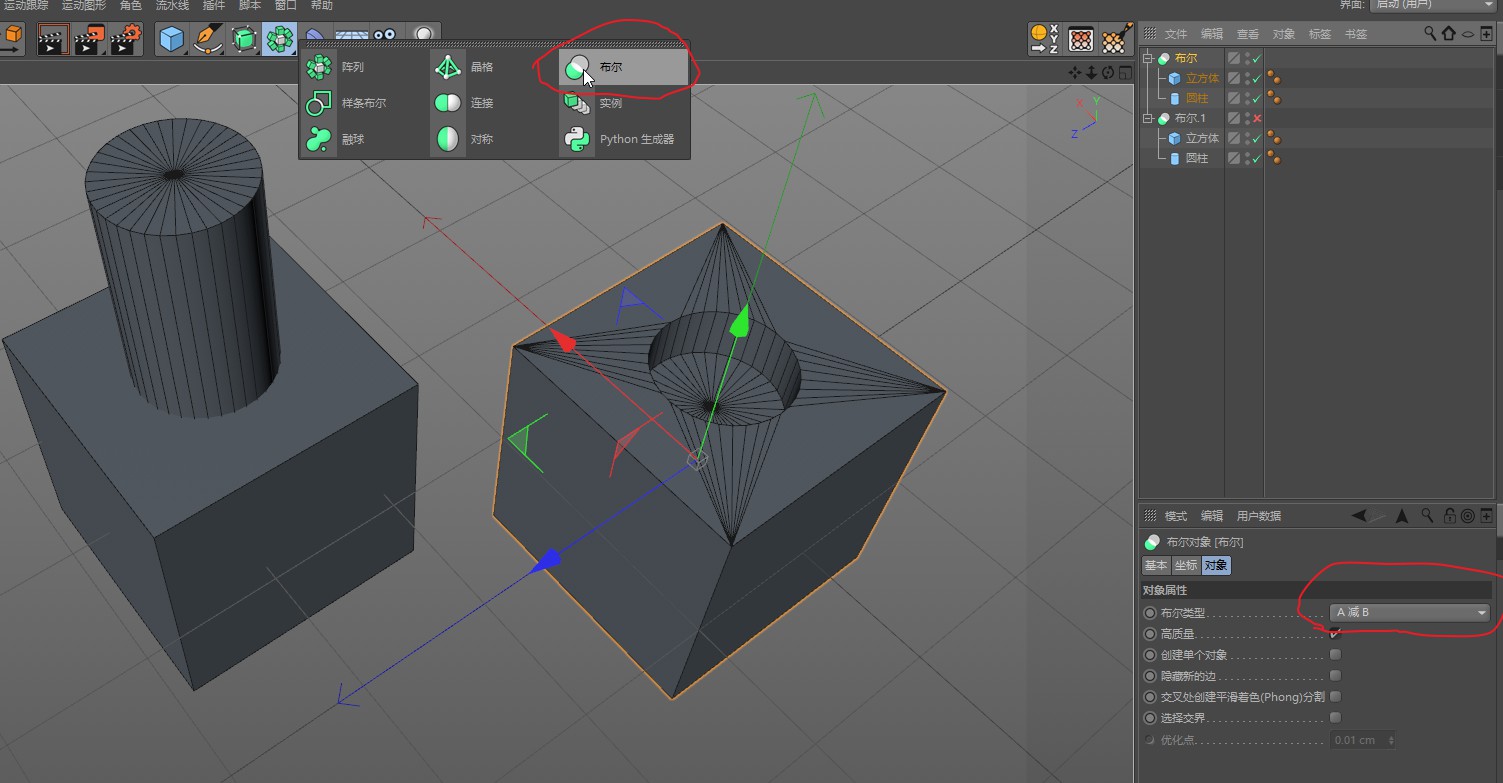This screenshot has height=783, width=1503.
Task: Open the 插件 menu
Action: click(214, 6)
